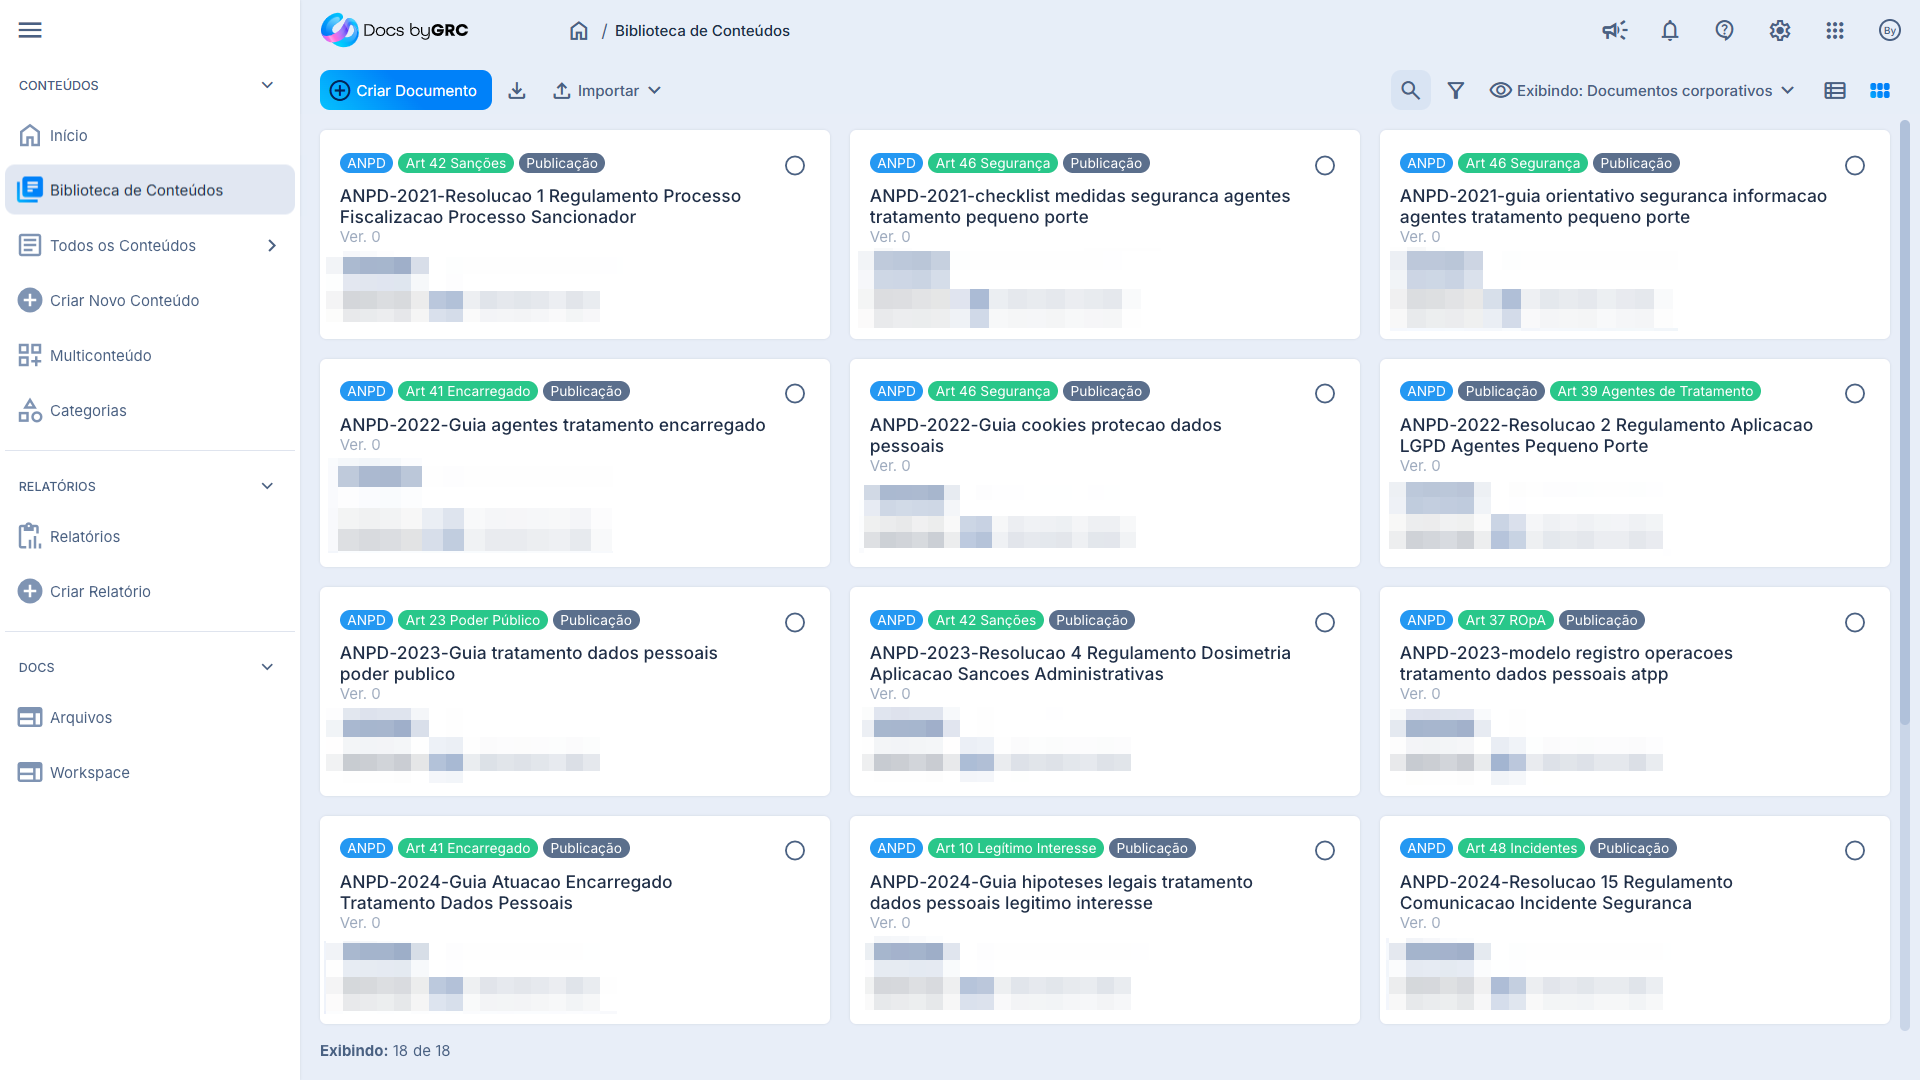Click the Criar Documento button
The image size is (1920, 1080).
tap(405, 91)
